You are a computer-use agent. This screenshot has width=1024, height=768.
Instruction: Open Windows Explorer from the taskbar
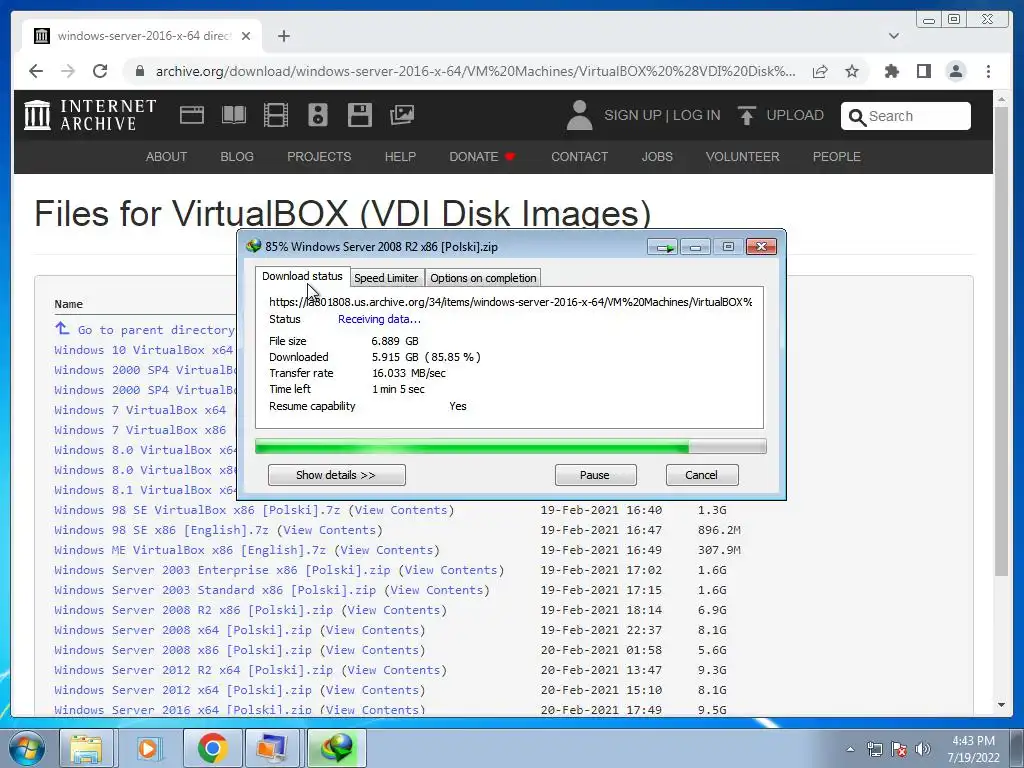[86, 748]
